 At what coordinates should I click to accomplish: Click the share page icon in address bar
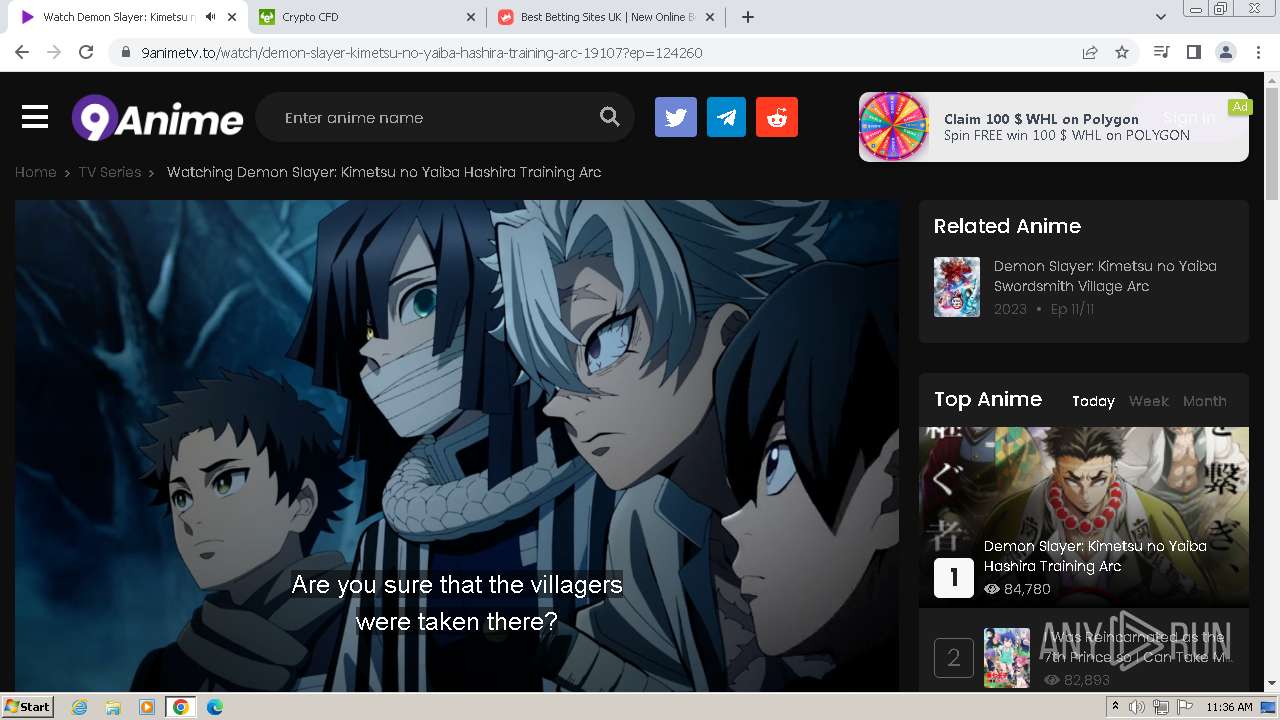[1090, 52]
